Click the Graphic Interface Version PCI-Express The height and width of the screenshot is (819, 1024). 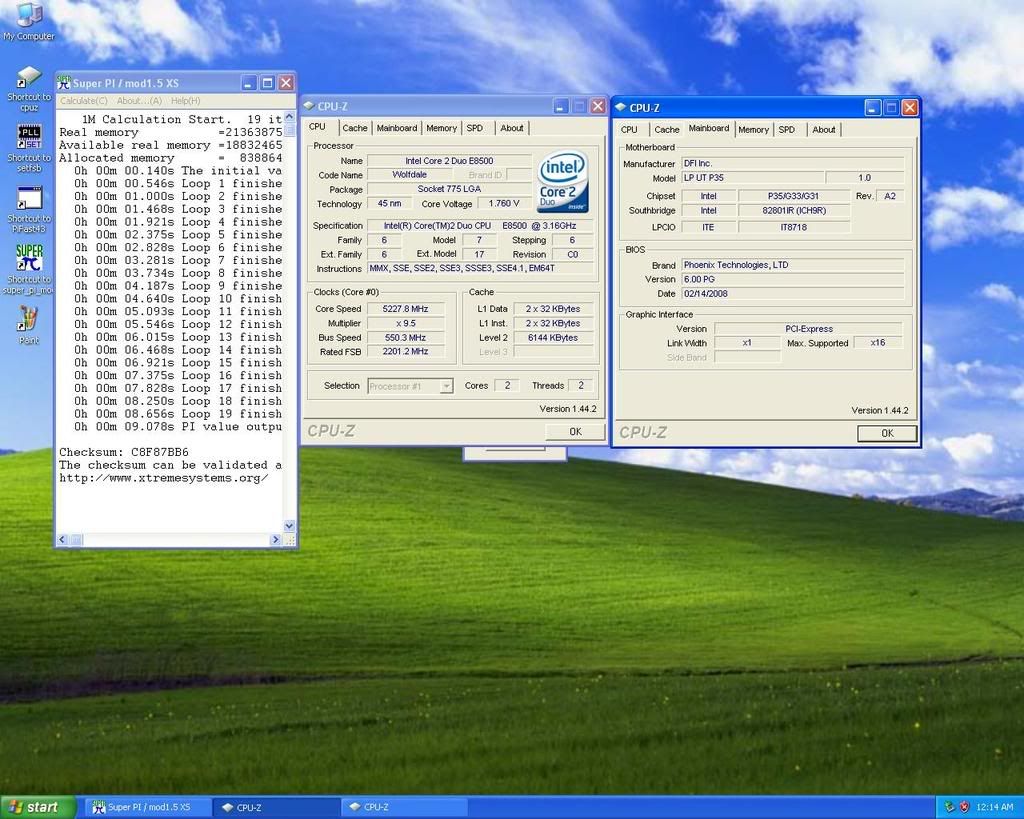pyautogui.click(x=808, y=329)
